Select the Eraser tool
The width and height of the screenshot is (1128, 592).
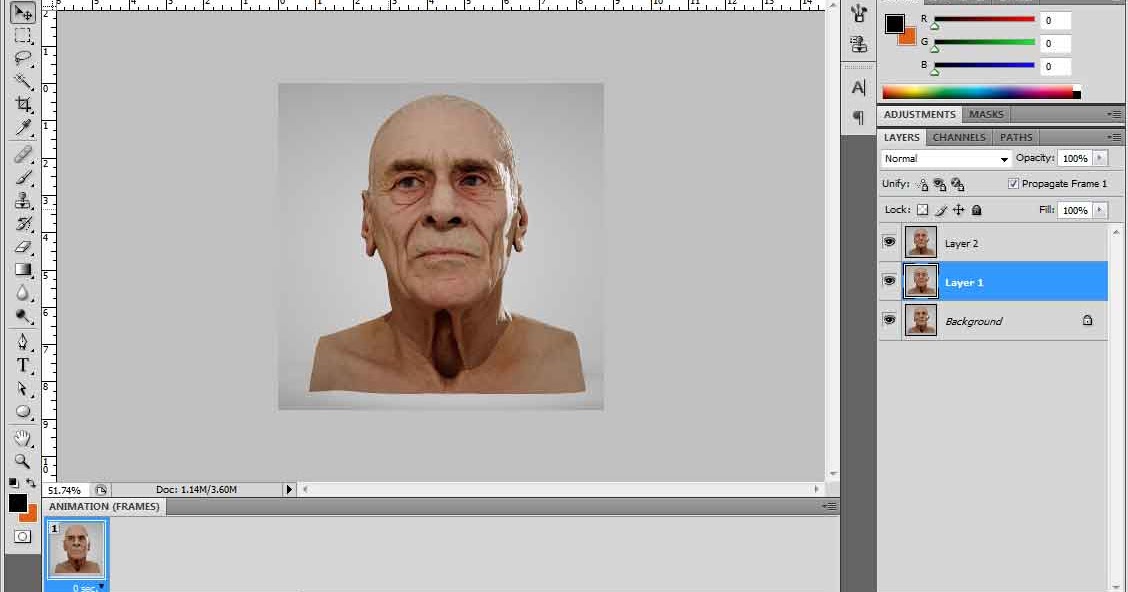23,246
